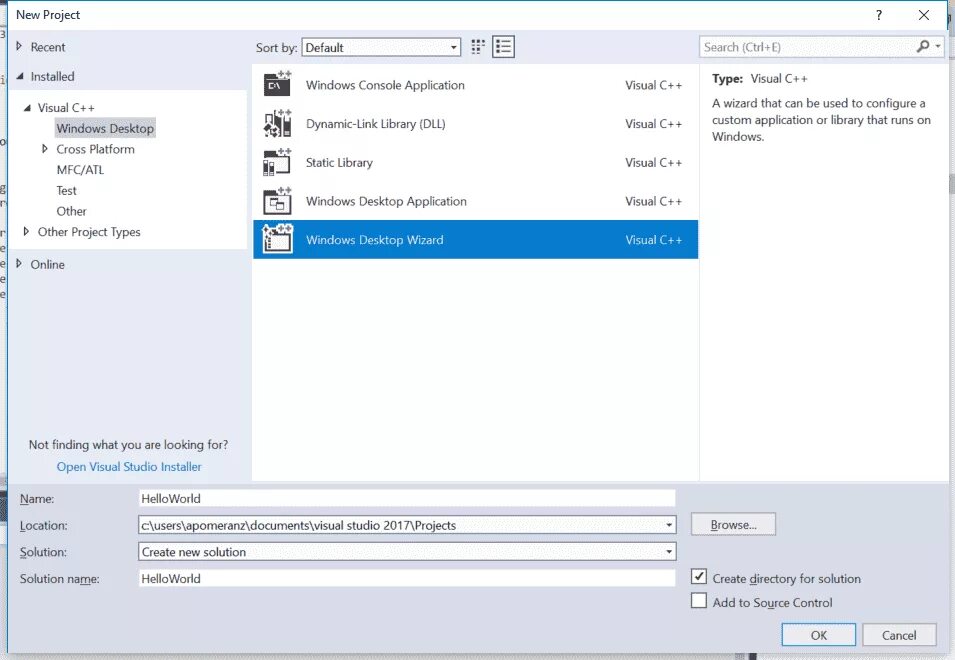Click the Solution name input field

click(x=407, y=578)
